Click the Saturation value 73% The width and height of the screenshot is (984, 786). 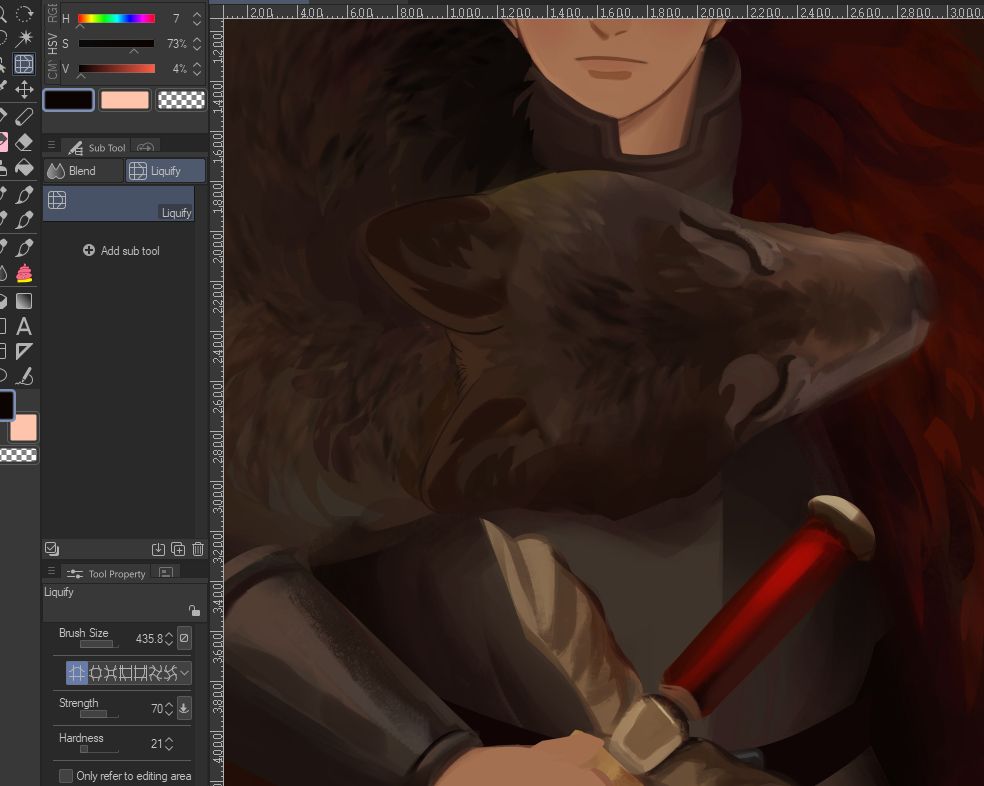(x=176, y=44)
